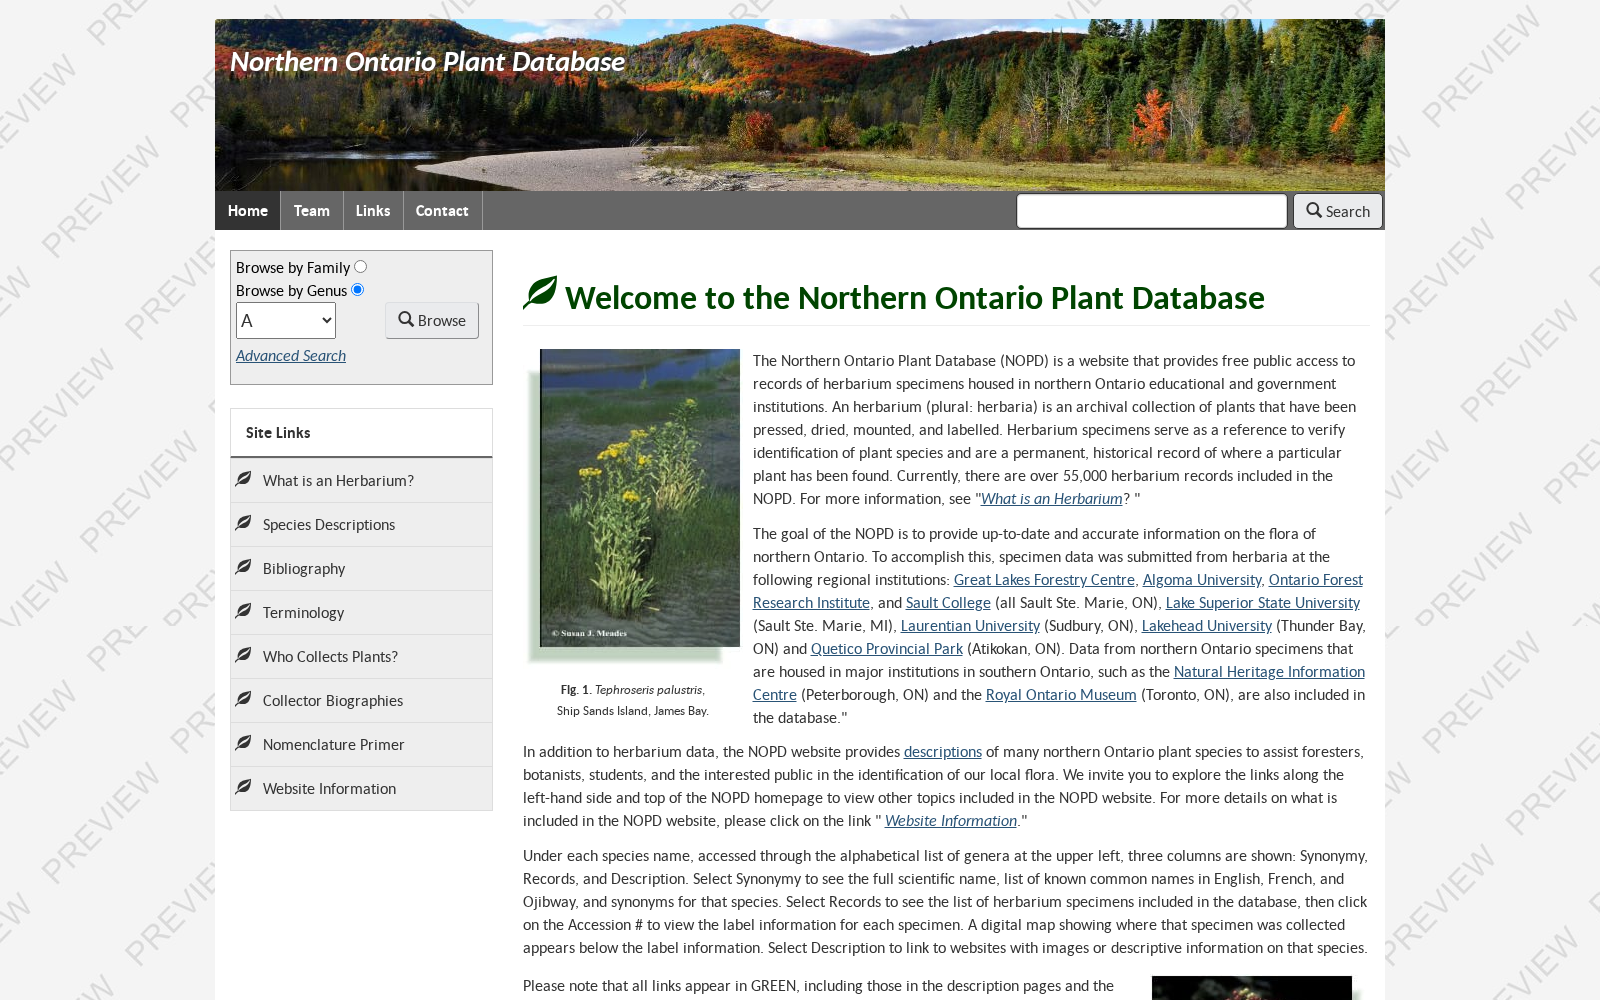Image resolution: width=1600 pixels, height=1000 pixels.
Task: Open Terminology sidebar link
Action: (x=361, y=613)
